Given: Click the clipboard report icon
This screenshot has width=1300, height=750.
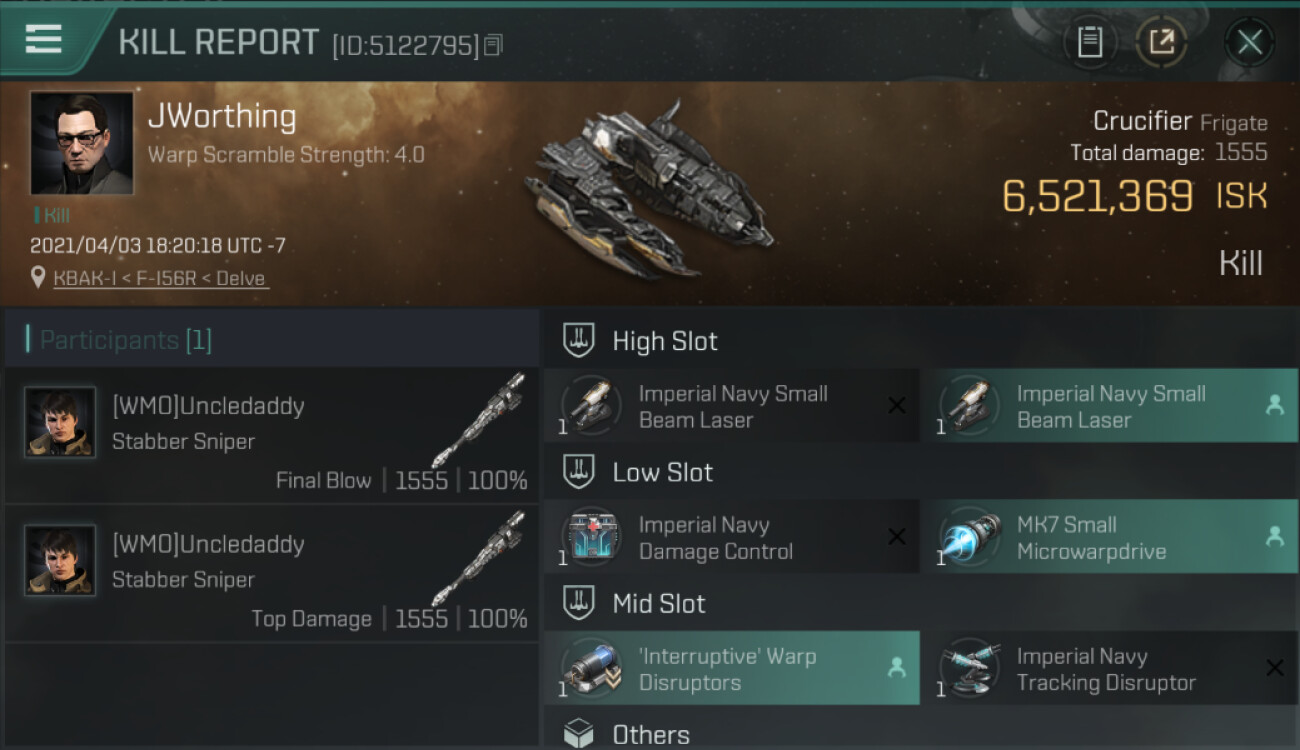Looking at the screenshot, I should click(1089, 42).
